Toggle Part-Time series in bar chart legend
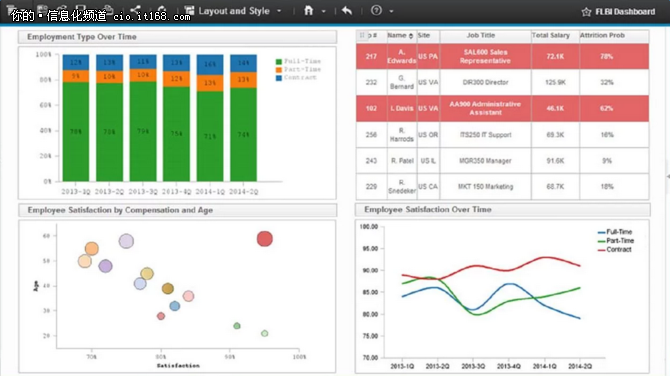This screenshot has height=376, width=670. pos(298,69)
